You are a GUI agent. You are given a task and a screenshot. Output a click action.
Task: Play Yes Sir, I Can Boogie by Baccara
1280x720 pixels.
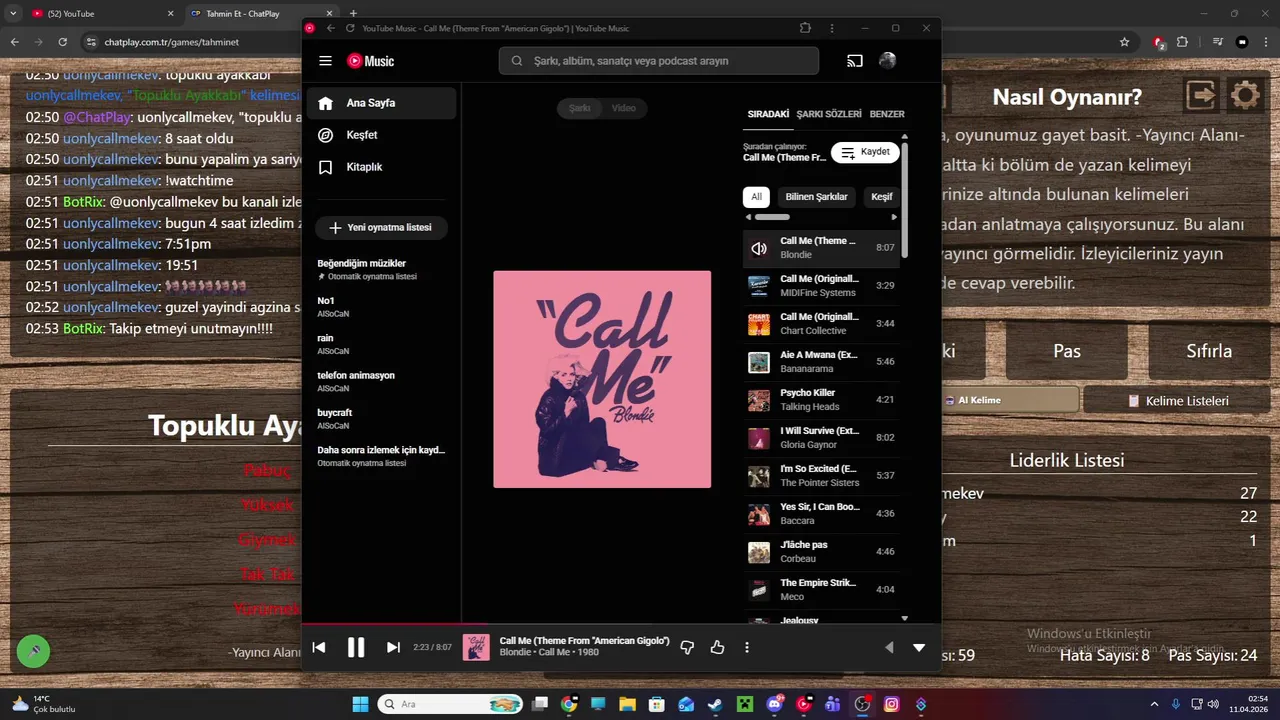[821, 514]
